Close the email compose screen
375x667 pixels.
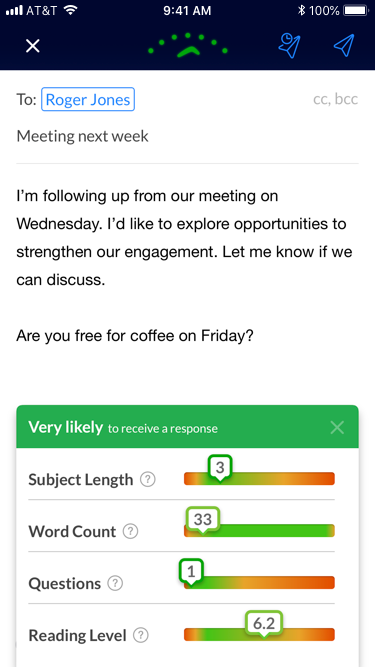pos(33,46)
